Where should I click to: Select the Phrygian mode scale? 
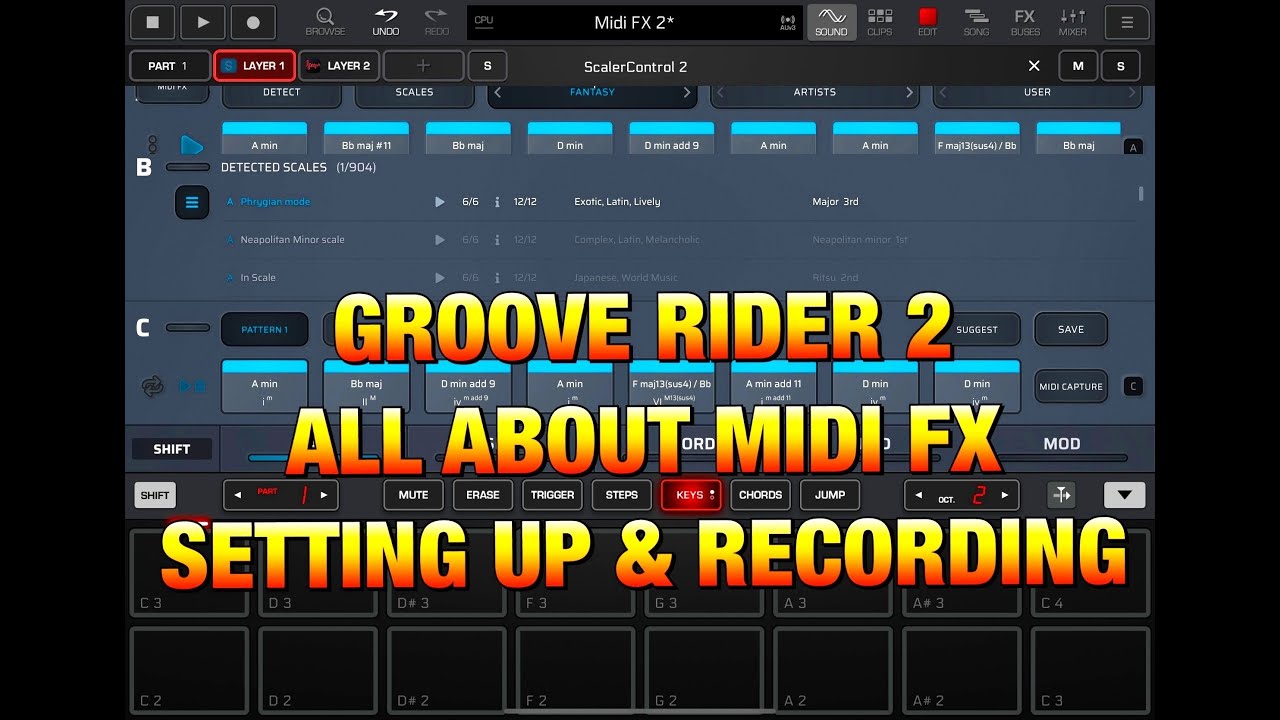275,202
